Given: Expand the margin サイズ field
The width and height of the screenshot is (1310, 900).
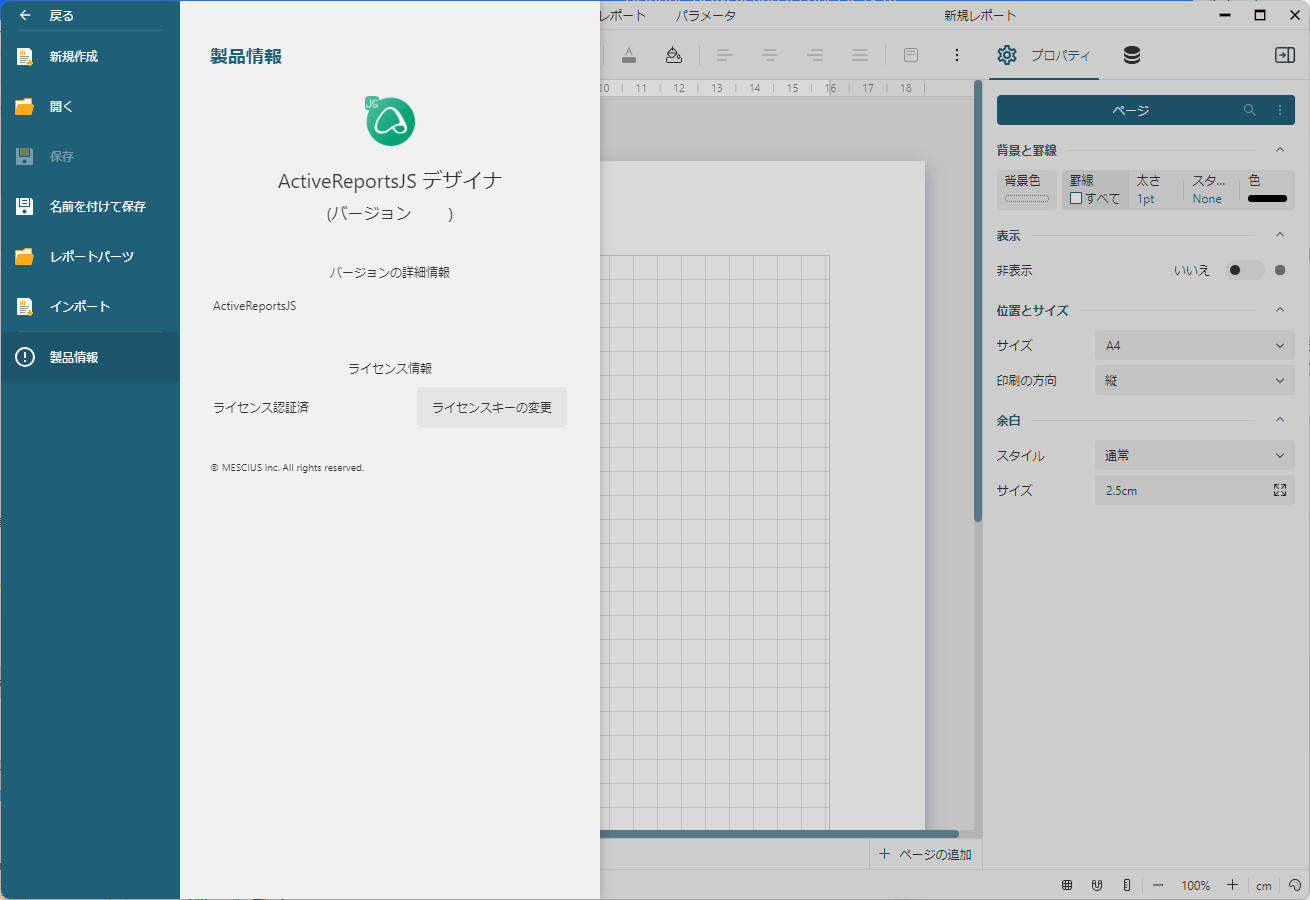Looking at the screenshot, I should pyautogui.click(x=1280, y=490).
